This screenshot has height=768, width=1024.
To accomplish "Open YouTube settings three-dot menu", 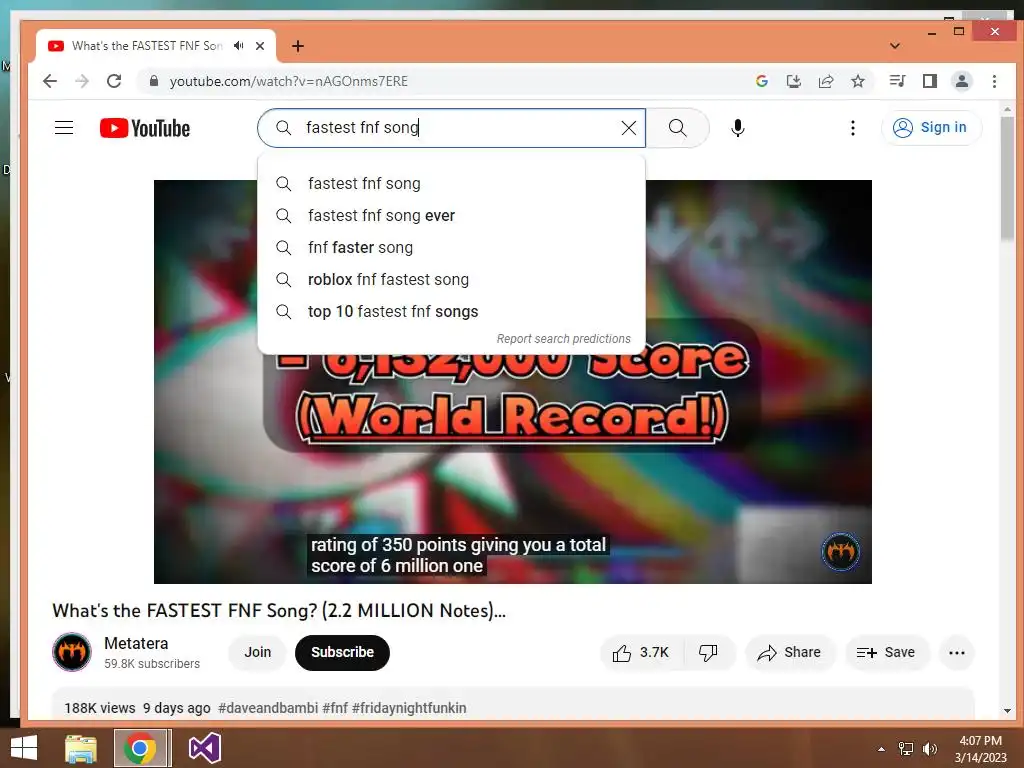I will pyautogui.click(x=853, y=128).
